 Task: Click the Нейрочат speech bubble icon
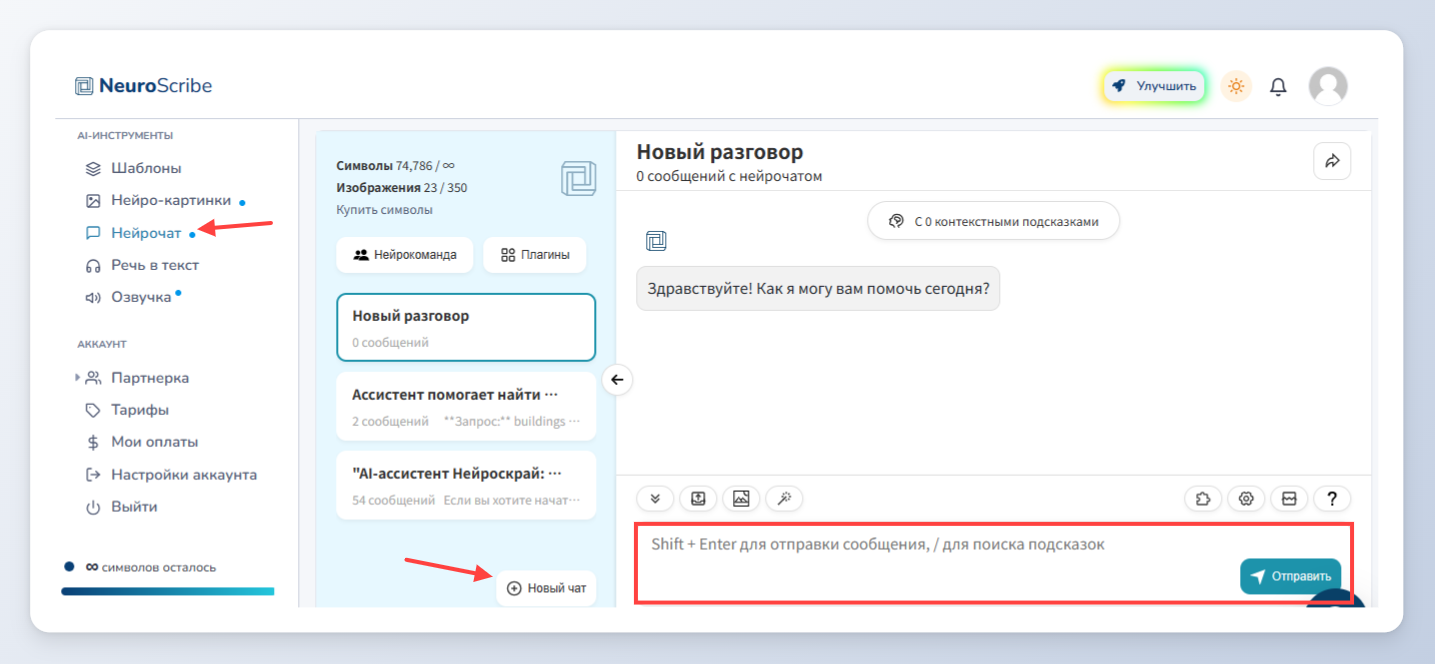(x=93, y=233)
